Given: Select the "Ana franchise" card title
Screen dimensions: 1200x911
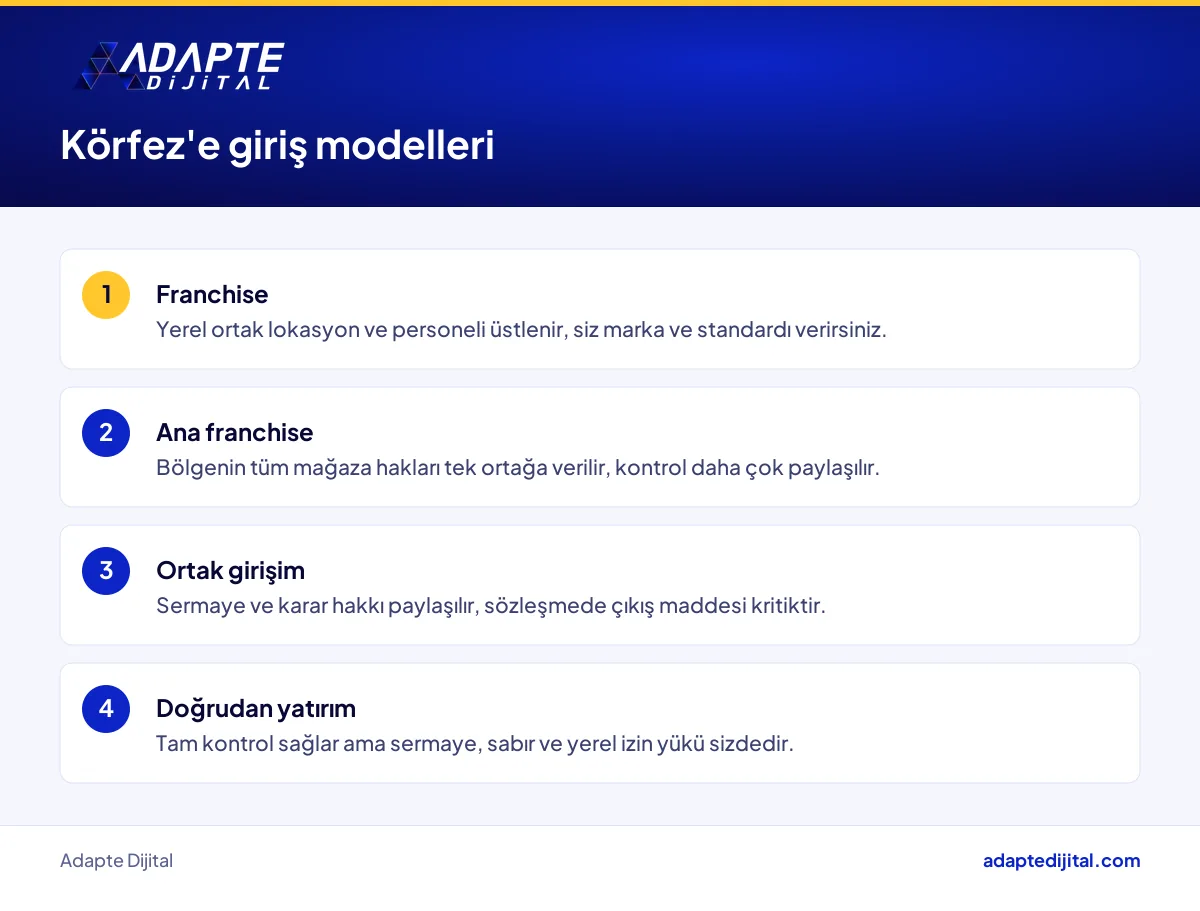Looking at the screenshot, I should point(235,432).
